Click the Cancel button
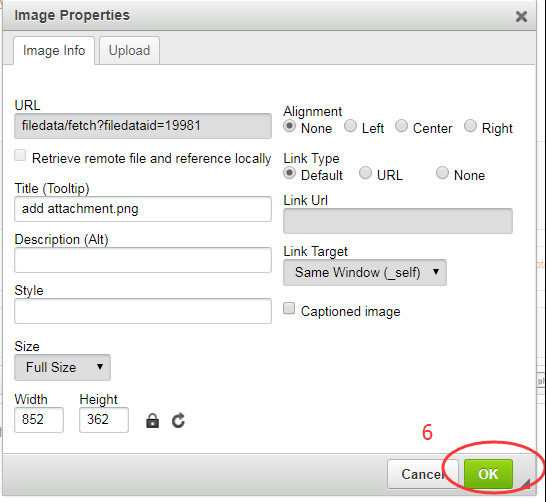546x502 pixels. [x=422, y=474]
